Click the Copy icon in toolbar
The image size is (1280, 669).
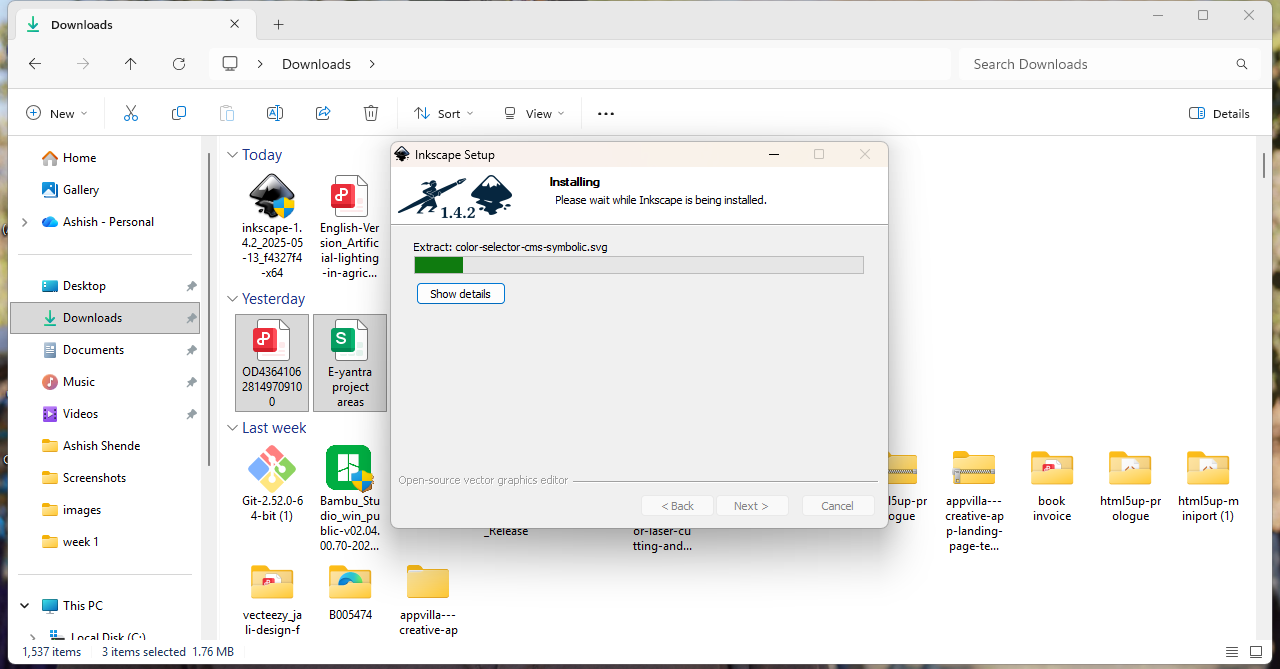[179, 113]
